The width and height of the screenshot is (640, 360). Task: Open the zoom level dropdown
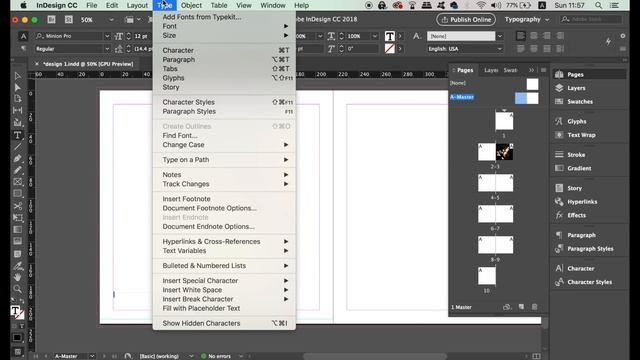(111, 20)
